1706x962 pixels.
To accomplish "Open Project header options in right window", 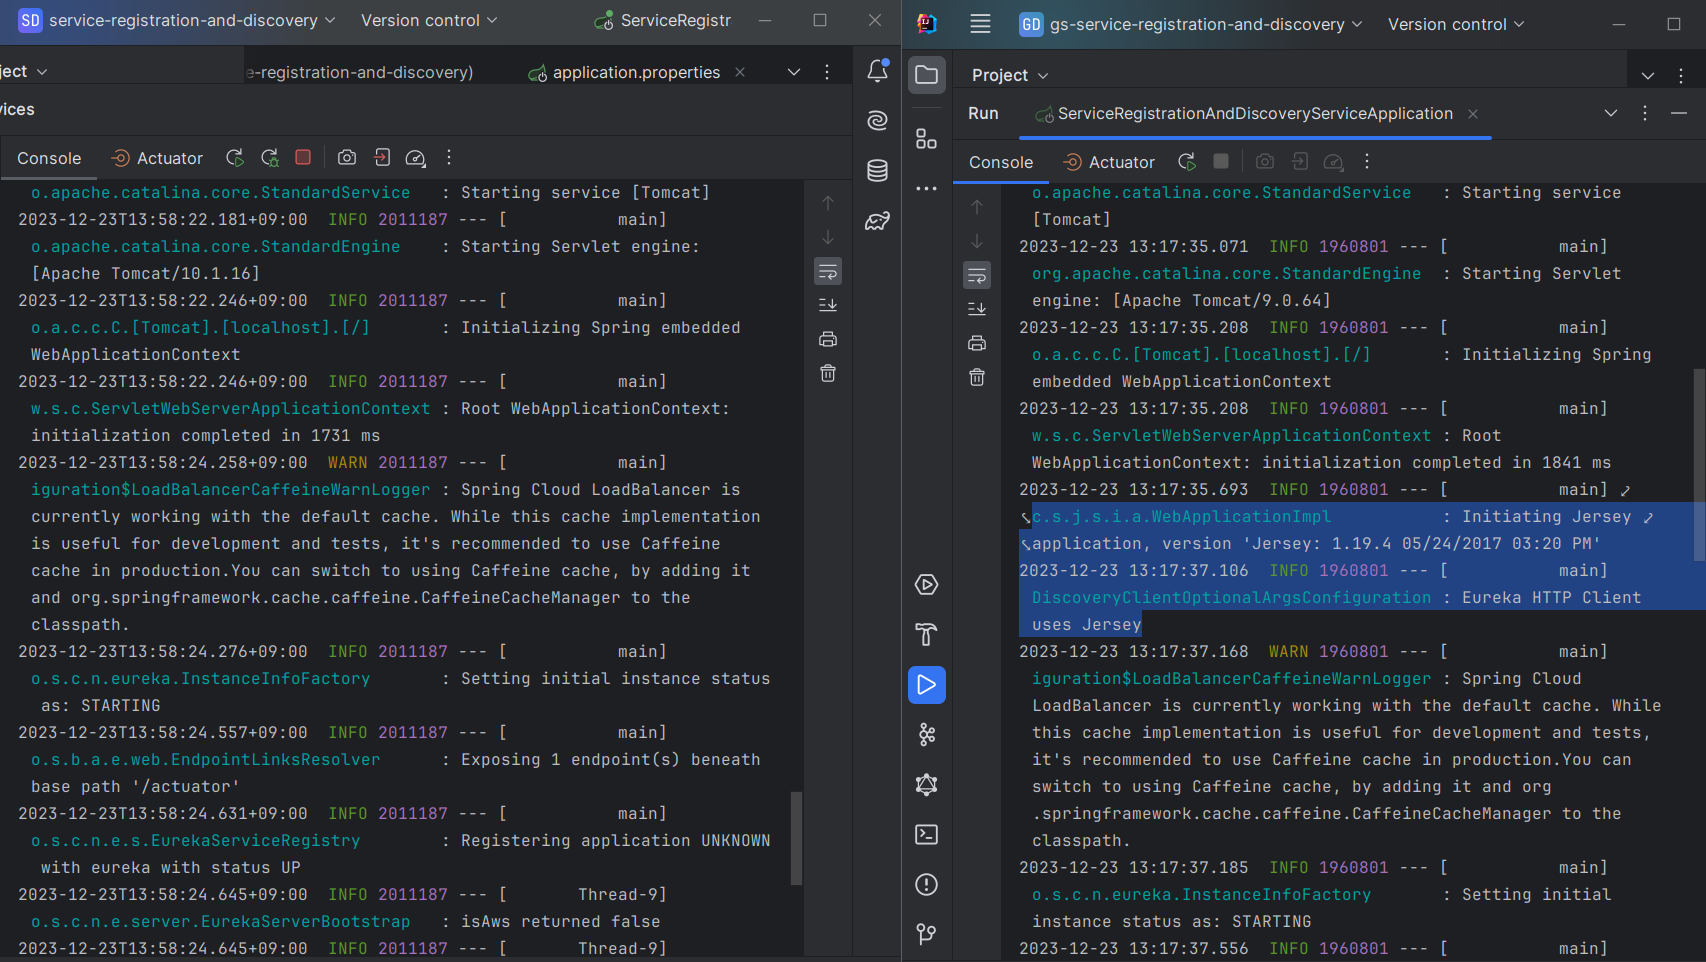I will (1681, 76).
